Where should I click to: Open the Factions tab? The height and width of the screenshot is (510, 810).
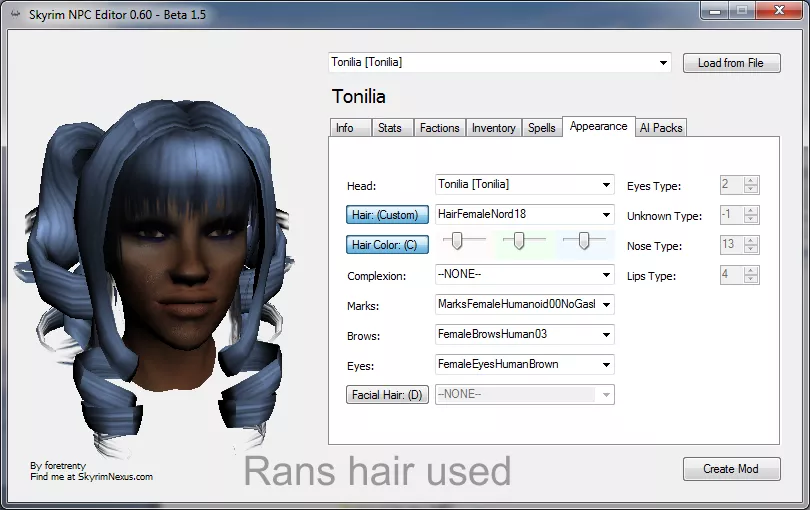click(439, 128)
